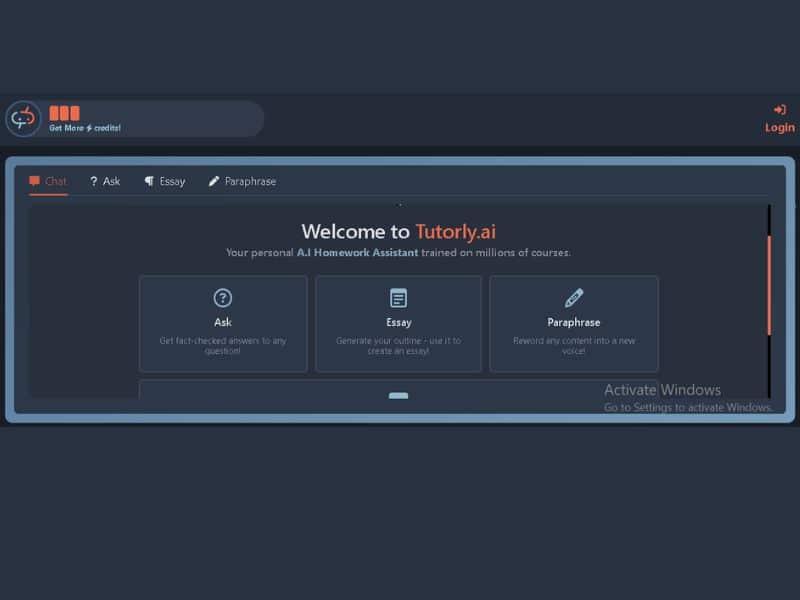
Task: Open the Essay card title
Action: pos(398,322)
